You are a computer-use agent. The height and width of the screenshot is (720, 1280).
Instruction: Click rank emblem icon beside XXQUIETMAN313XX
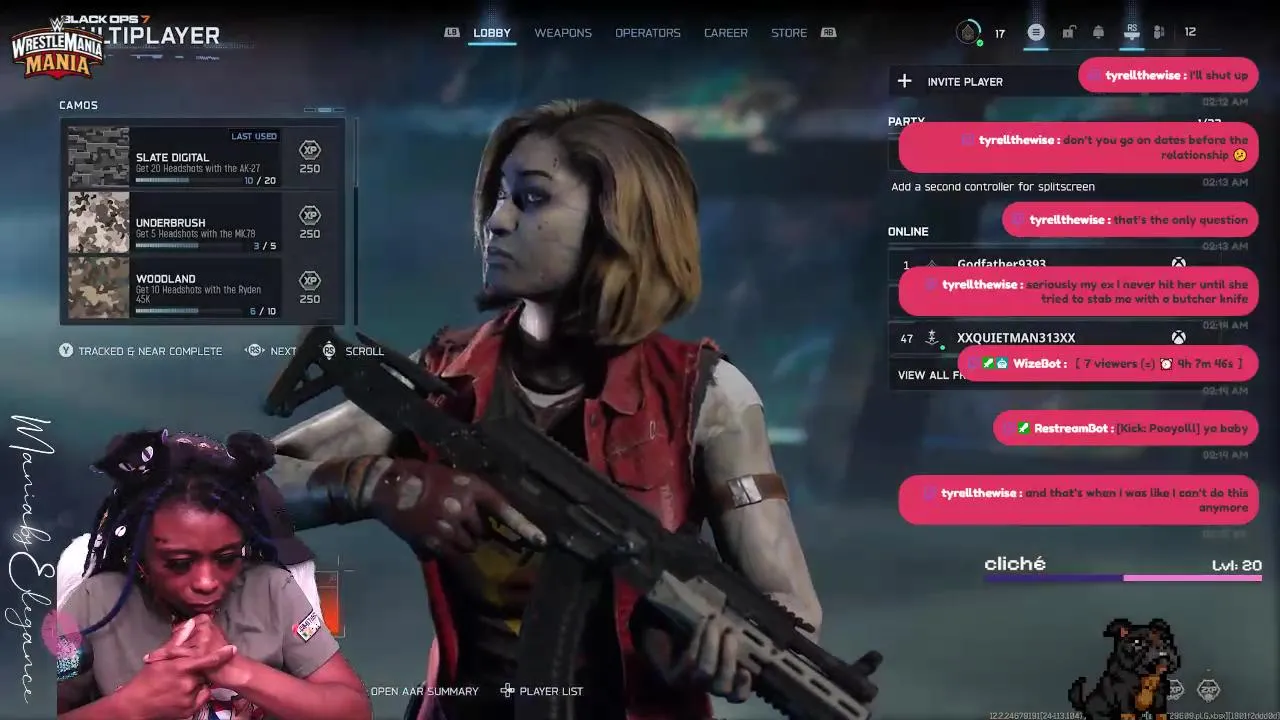932,338
